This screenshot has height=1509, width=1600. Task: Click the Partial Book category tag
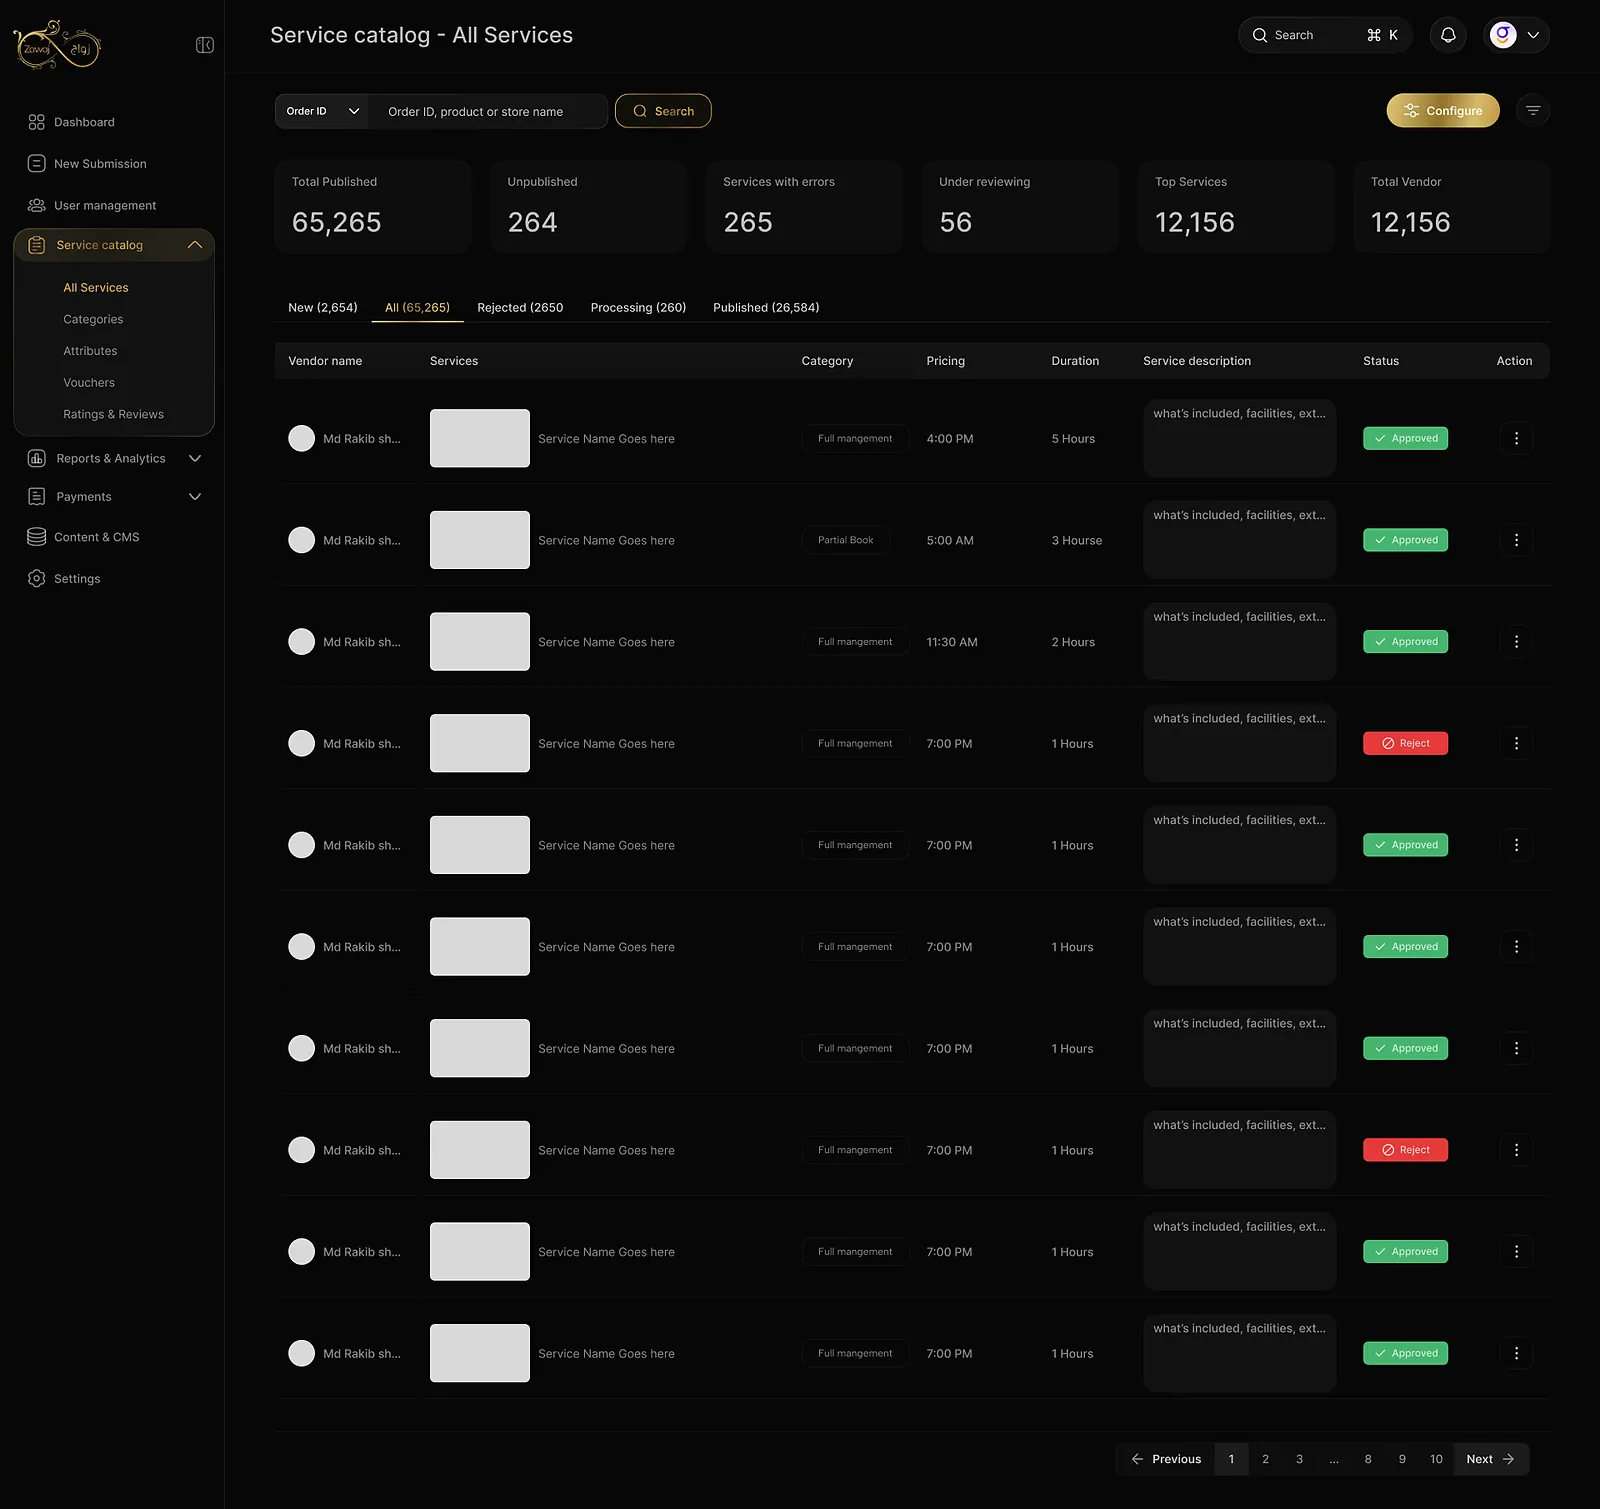[846, 540]
